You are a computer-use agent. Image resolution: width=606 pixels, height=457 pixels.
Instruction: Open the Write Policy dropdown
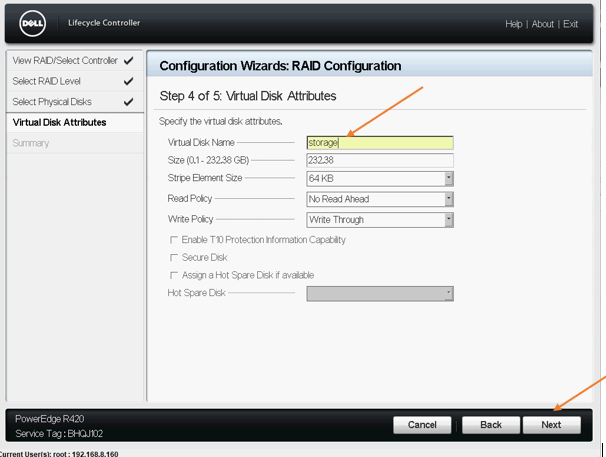pos(380,220)
